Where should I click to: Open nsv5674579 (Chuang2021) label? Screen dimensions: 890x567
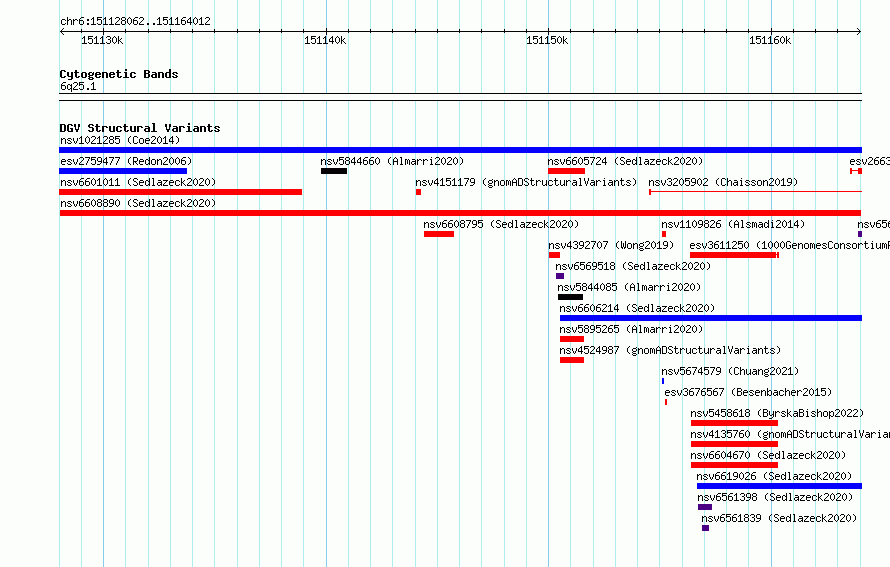click(x=730, y=371)
